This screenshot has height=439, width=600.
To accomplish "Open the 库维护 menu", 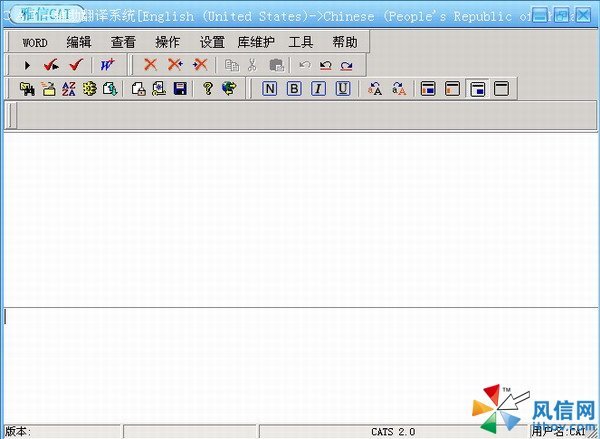I will (x=256, y=42).
